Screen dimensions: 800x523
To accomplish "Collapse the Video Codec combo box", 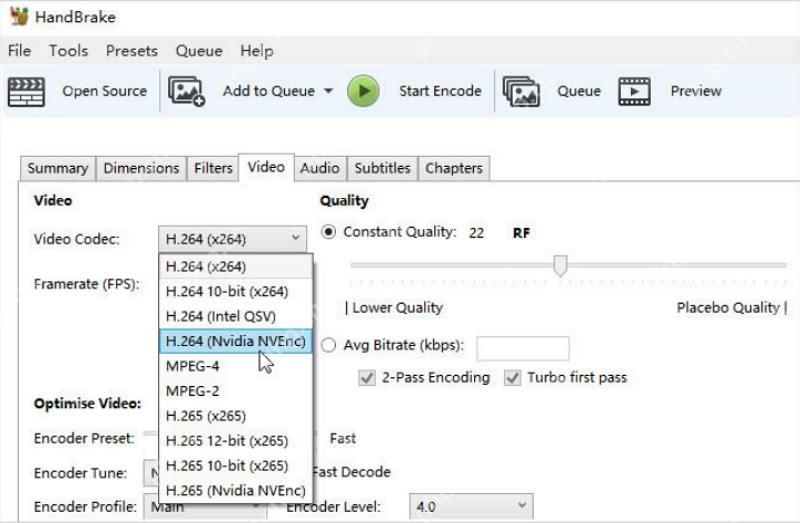I will point(233,239).
